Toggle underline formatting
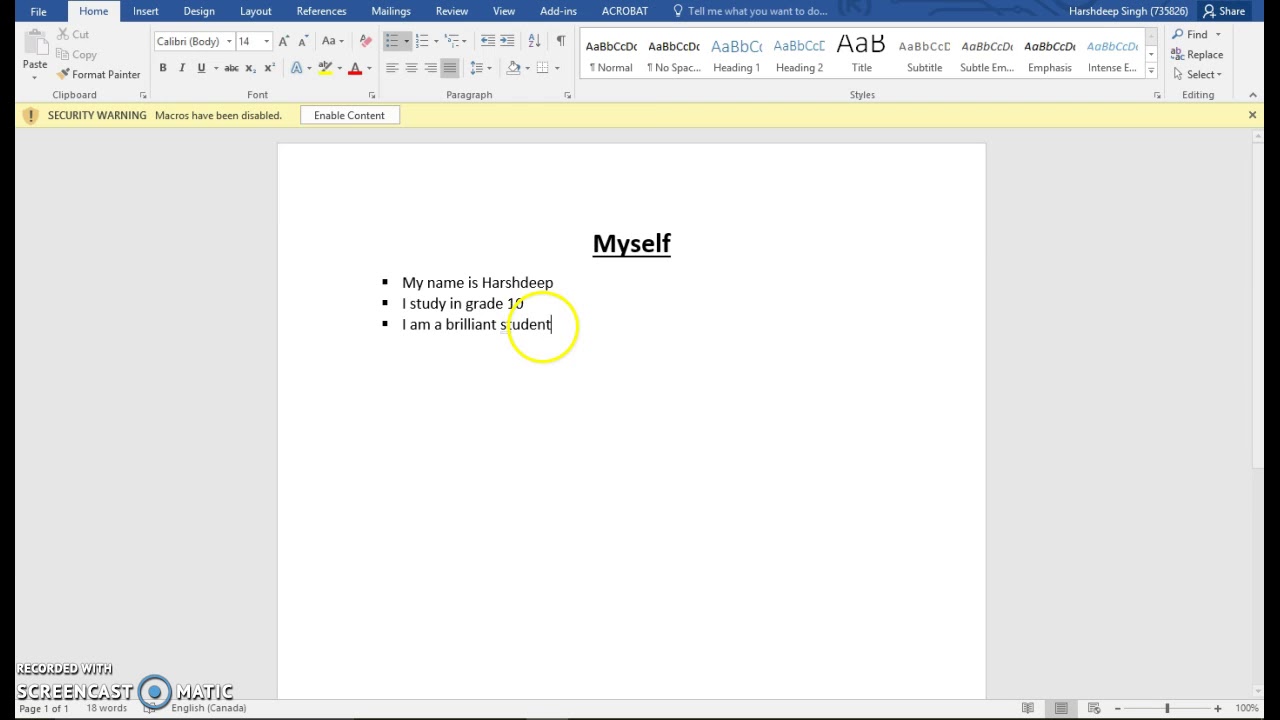Image resolution: width=1280 pixels, height=720 pixels. coord(201,68)
